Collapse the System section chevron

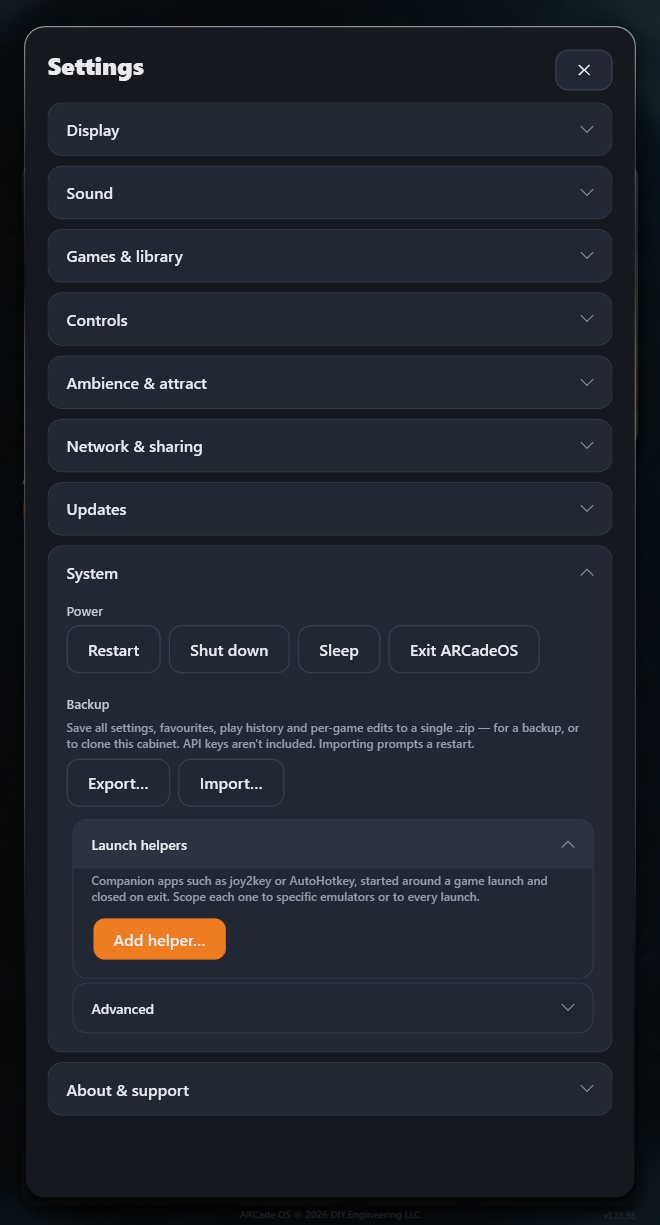(x=587, y=573)
